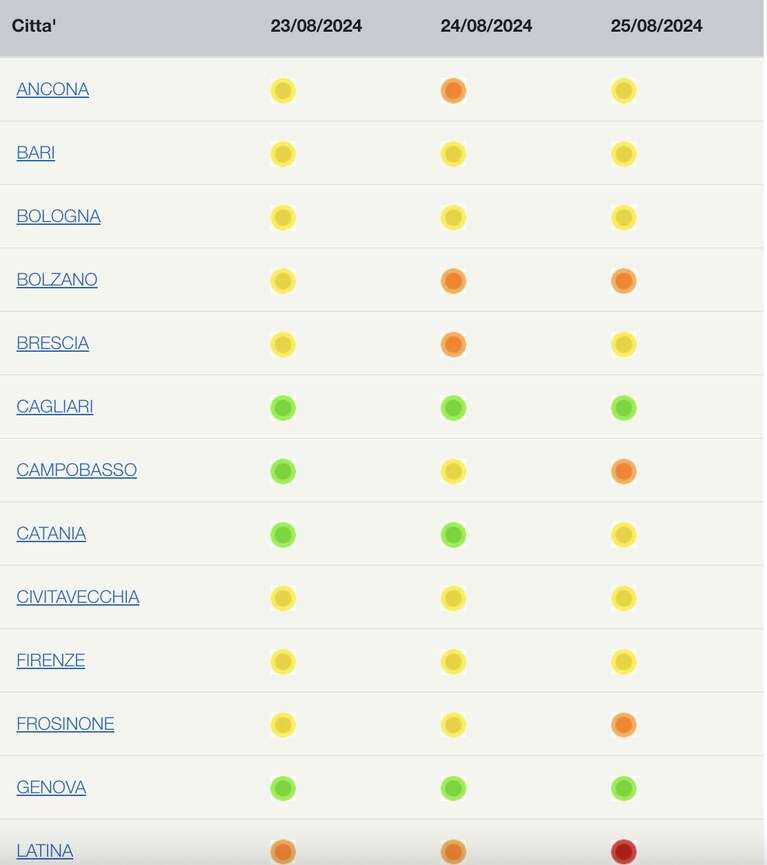Click Latina's red alert dot for 25/08/2024
Viewport: 767px width, 865px height.
pos(624,852)
